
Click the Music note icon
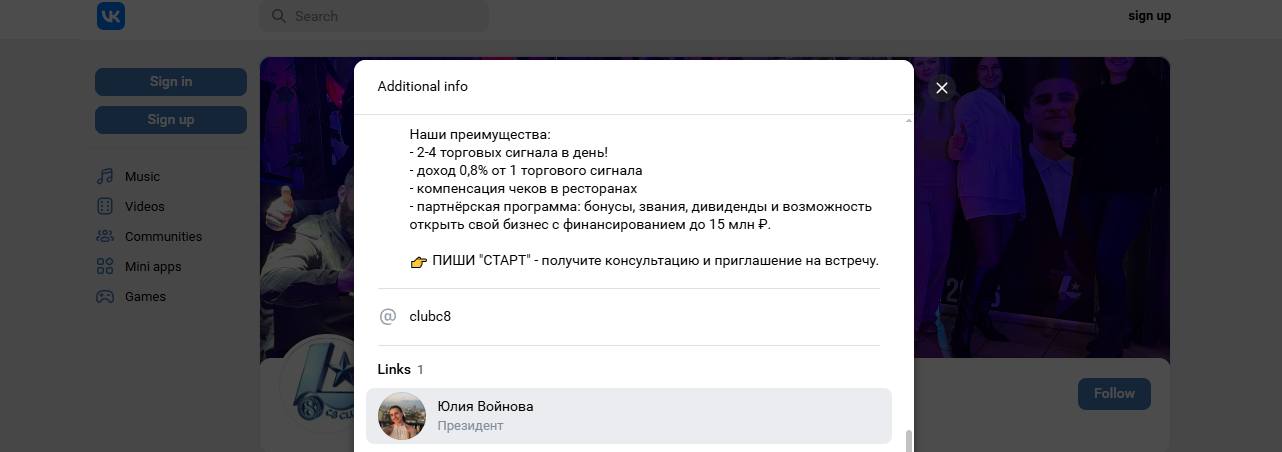pyautogui.click(x=105, y=177)
